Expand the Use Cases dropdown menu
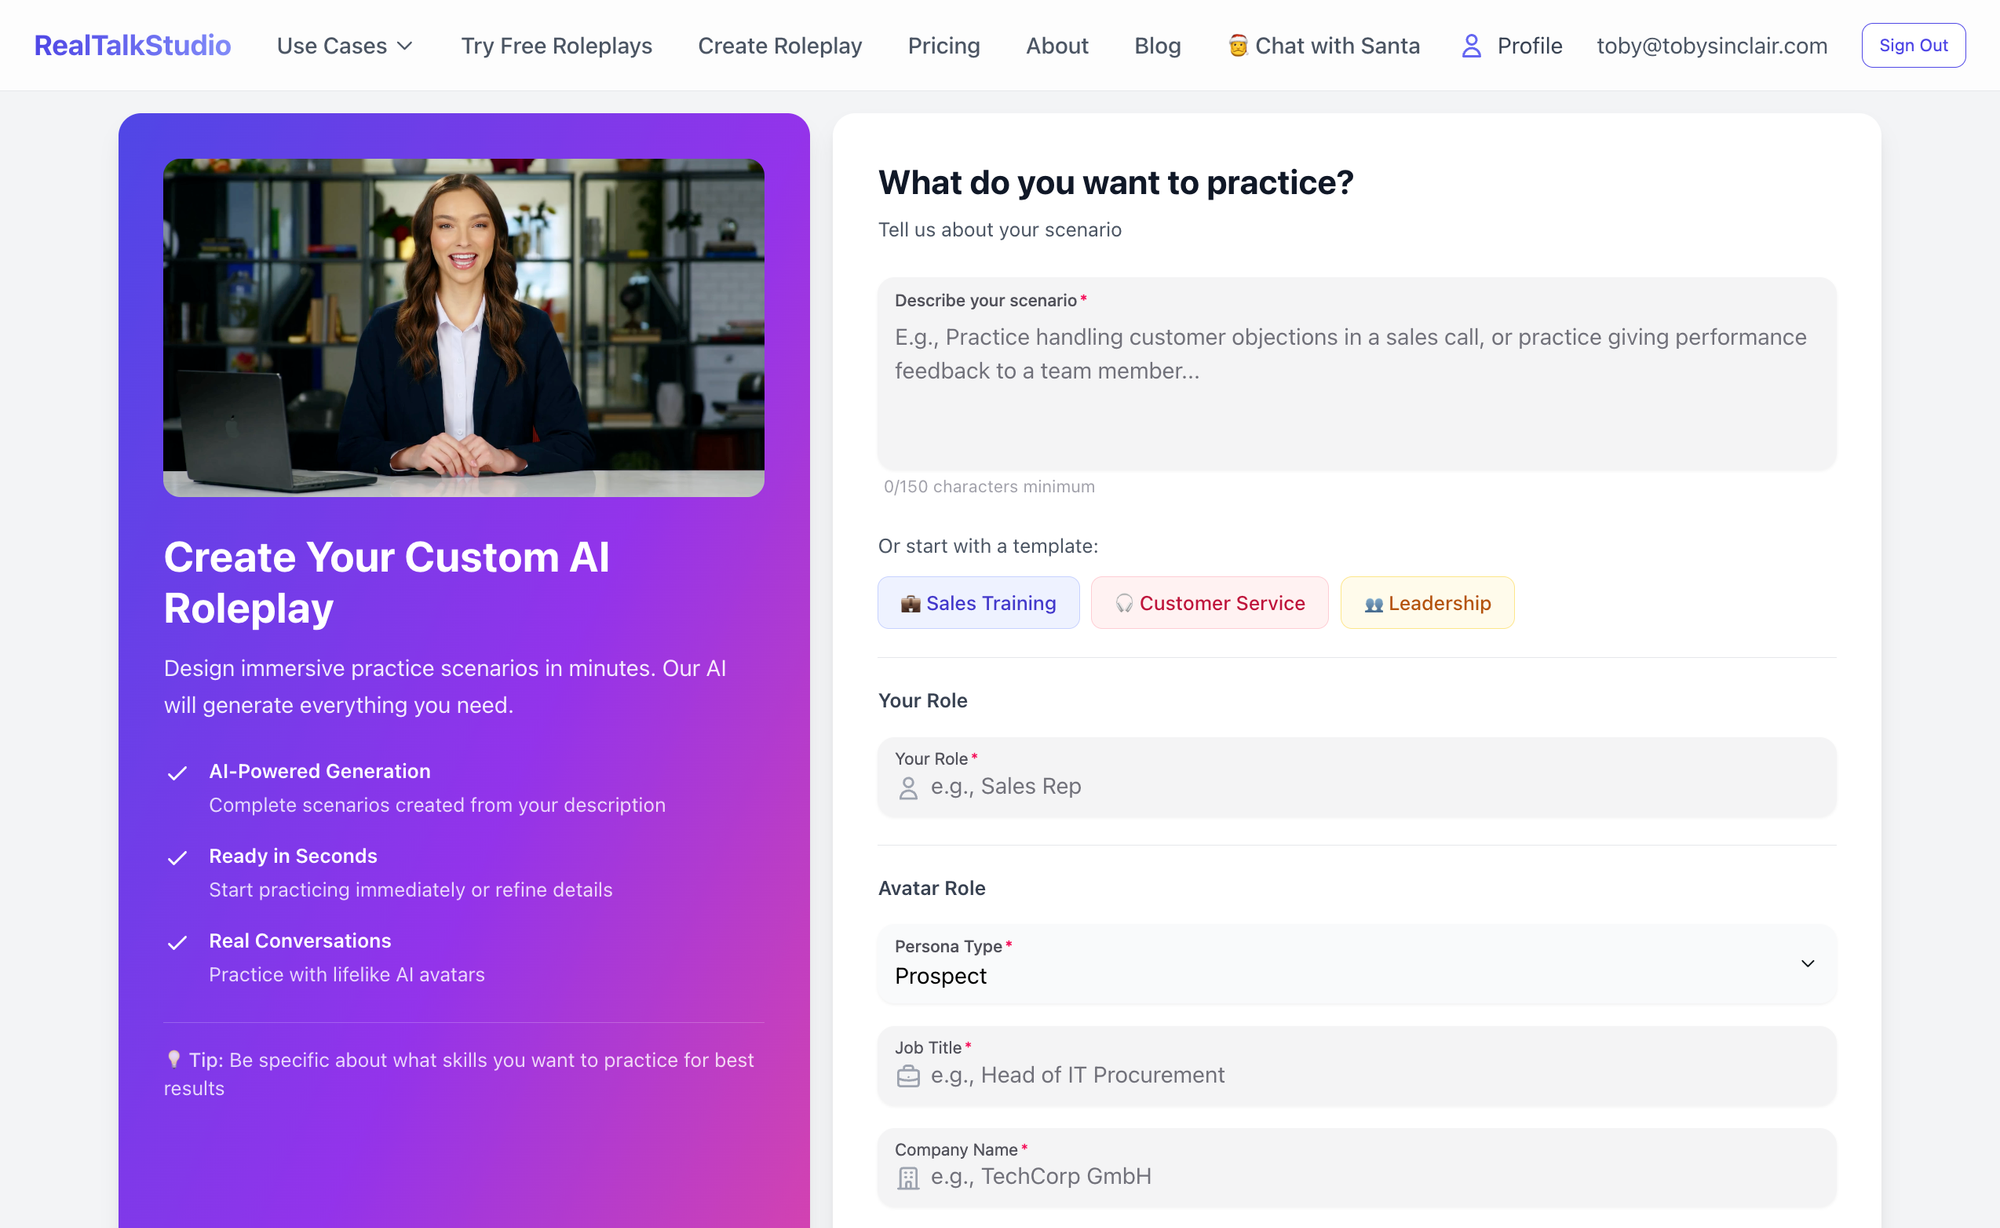Screen dimensions: 2000x1228 pyautogui.click(x=345, y=46)
